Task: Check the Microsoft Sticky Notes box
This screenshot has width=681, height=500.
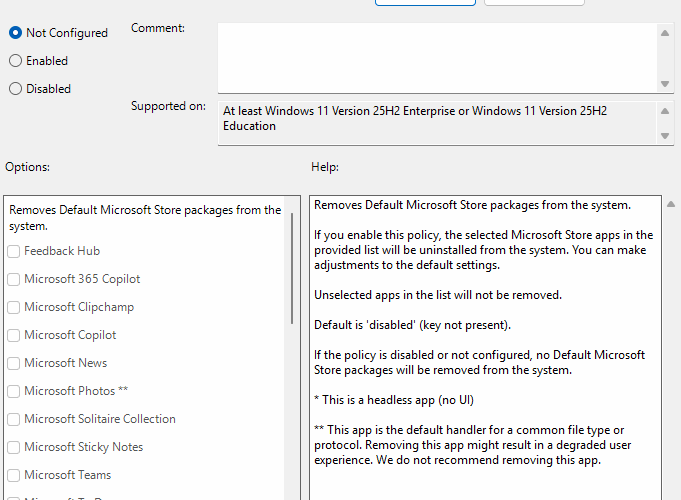Action: pos(14,447)
